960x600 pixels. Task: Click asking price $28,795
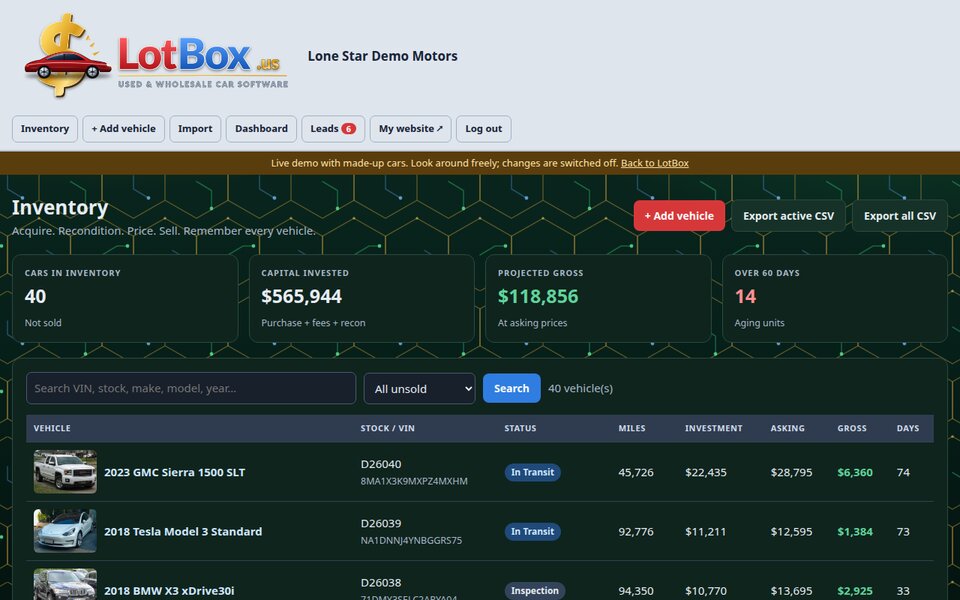tap(791, 472)
